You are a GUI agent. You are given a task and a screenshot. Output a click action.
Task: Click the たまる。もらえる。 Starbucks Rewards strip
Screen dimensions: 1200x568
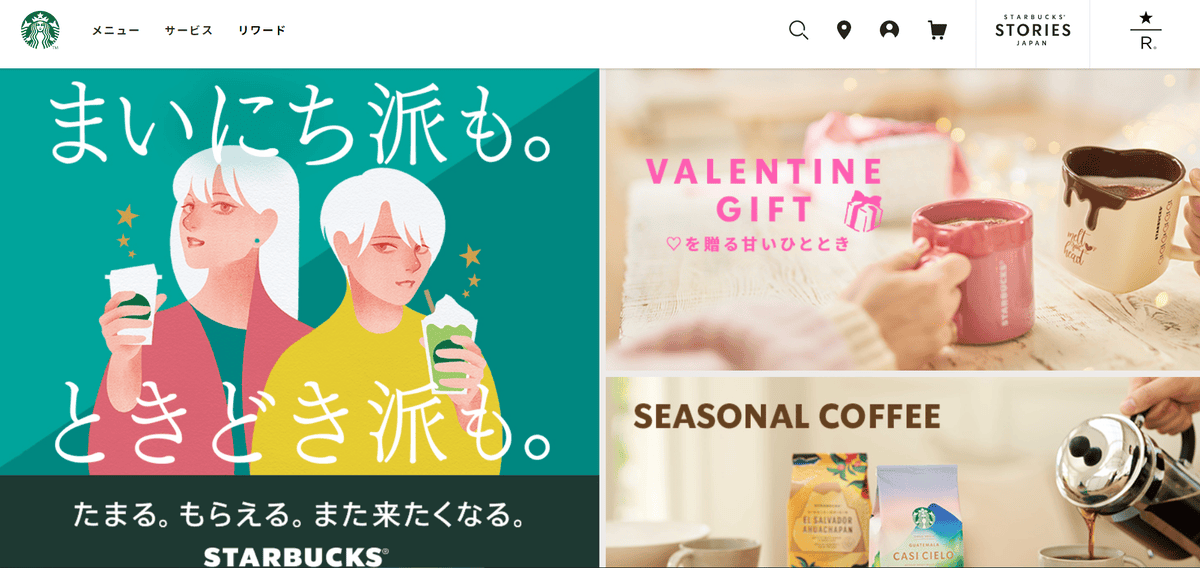[x=300, y=522]
